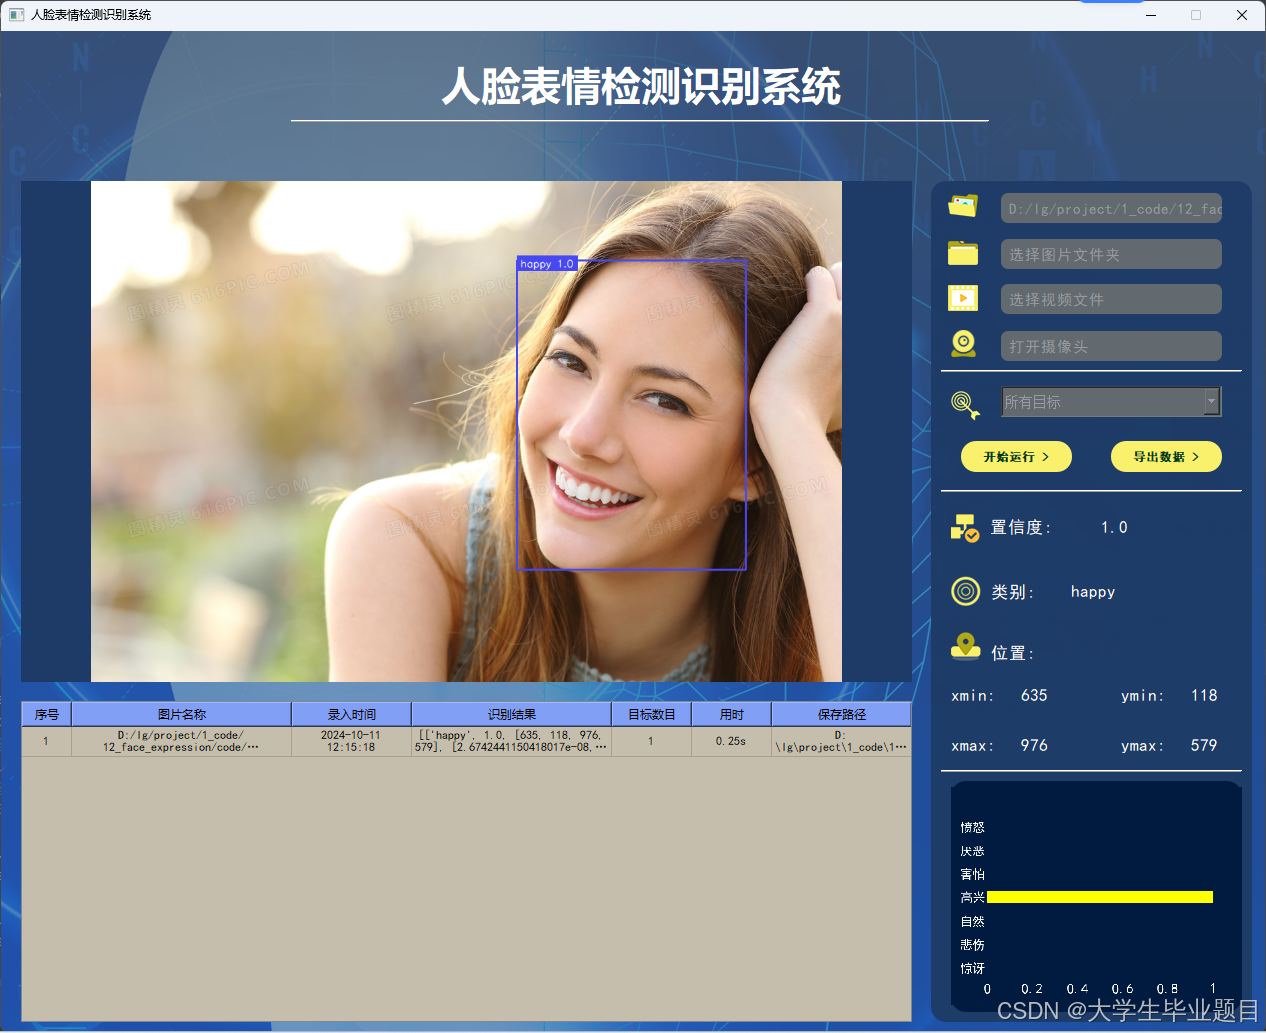The width and height of the screenshot is (1266, 1033).
Task: Click the image file picker icon
Action: [963, 206]
